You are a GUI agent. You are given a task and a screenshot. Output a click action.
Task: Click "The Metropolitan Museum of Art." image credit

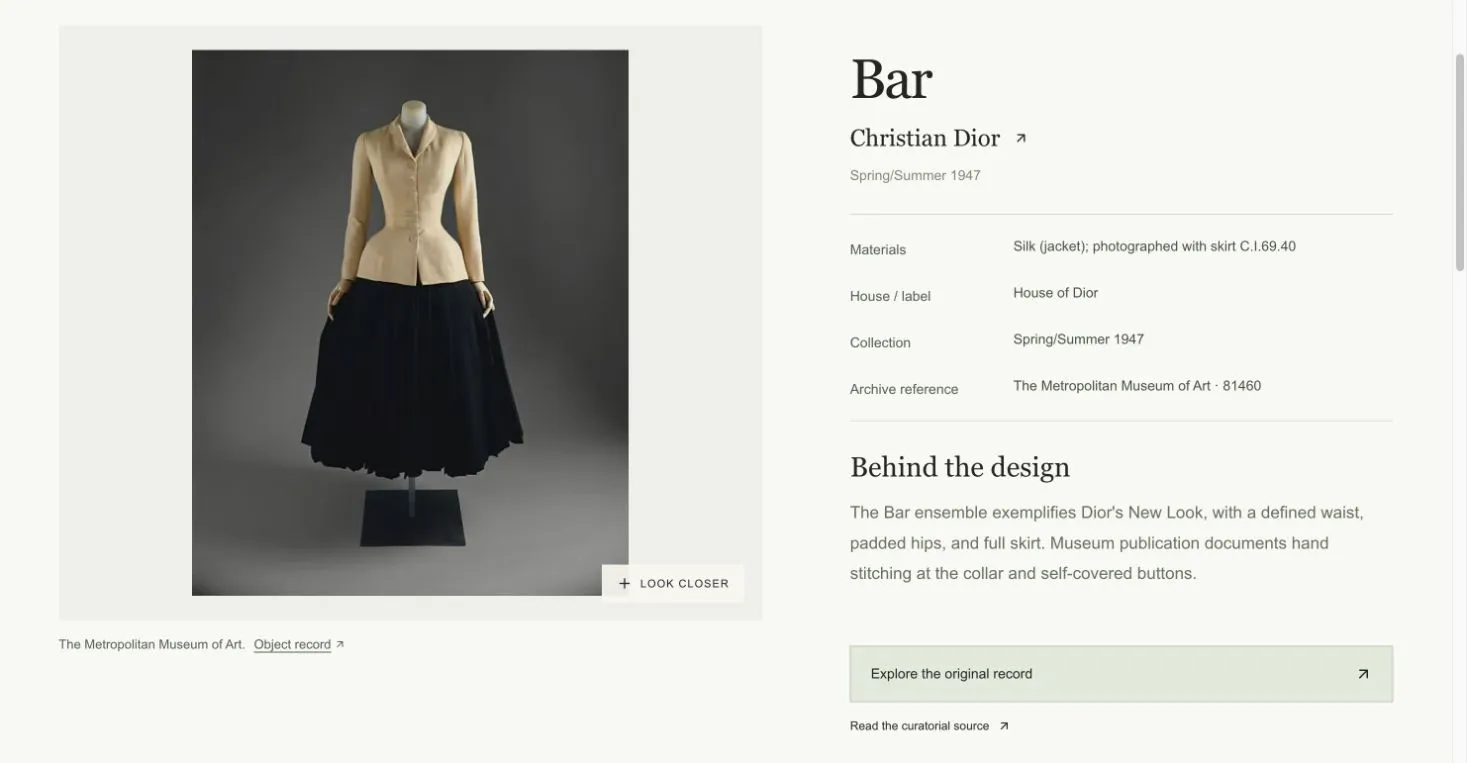152,645
